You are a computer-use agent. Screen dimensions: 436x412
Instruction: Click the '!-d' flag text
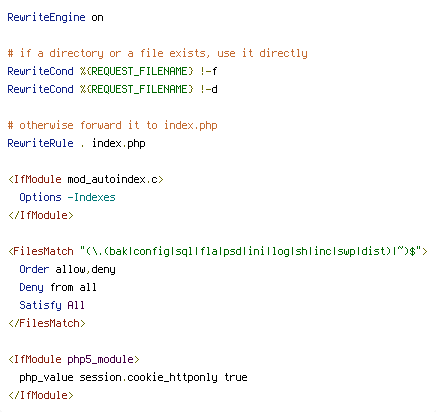[x=209, y=89]
